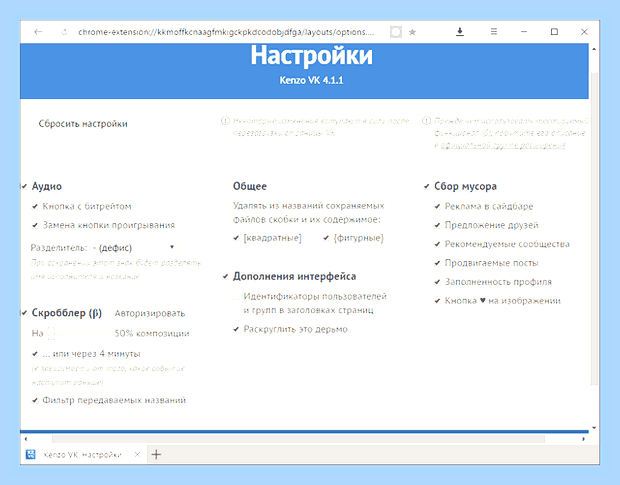Maximize the browser window

[554, 32]
